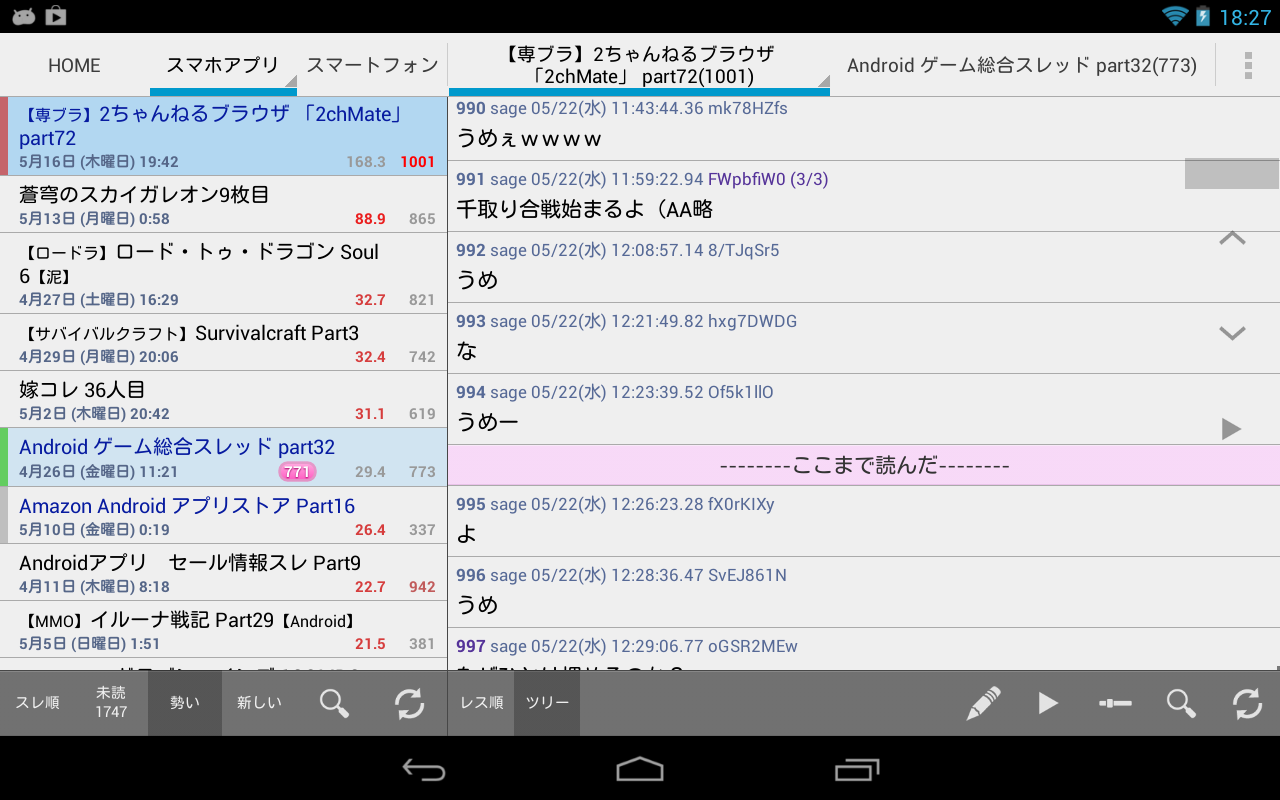Switch to the スマートフォン board tab
The height and width of the screenshot is (800, 1280).
point(371,64)
